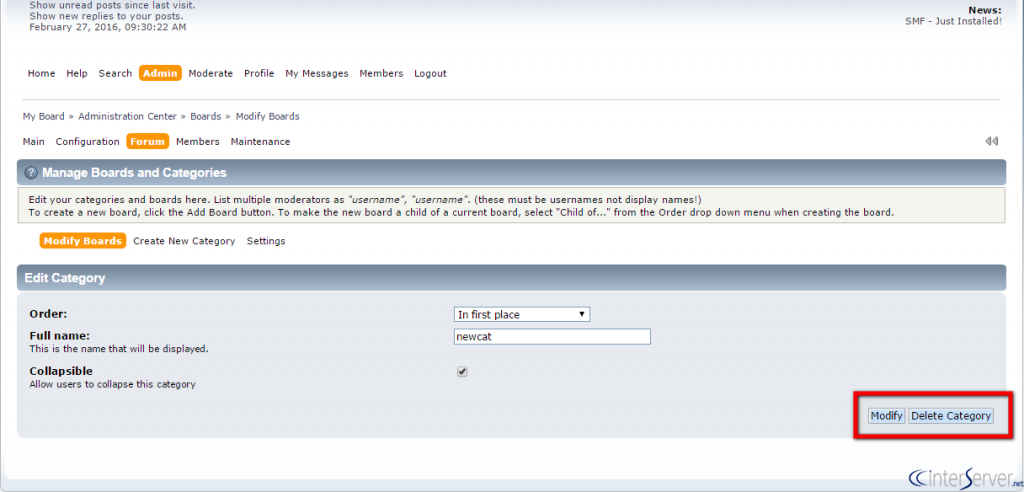Show new replies to your posts
The image size is (1024, 492).
[106, 16]
